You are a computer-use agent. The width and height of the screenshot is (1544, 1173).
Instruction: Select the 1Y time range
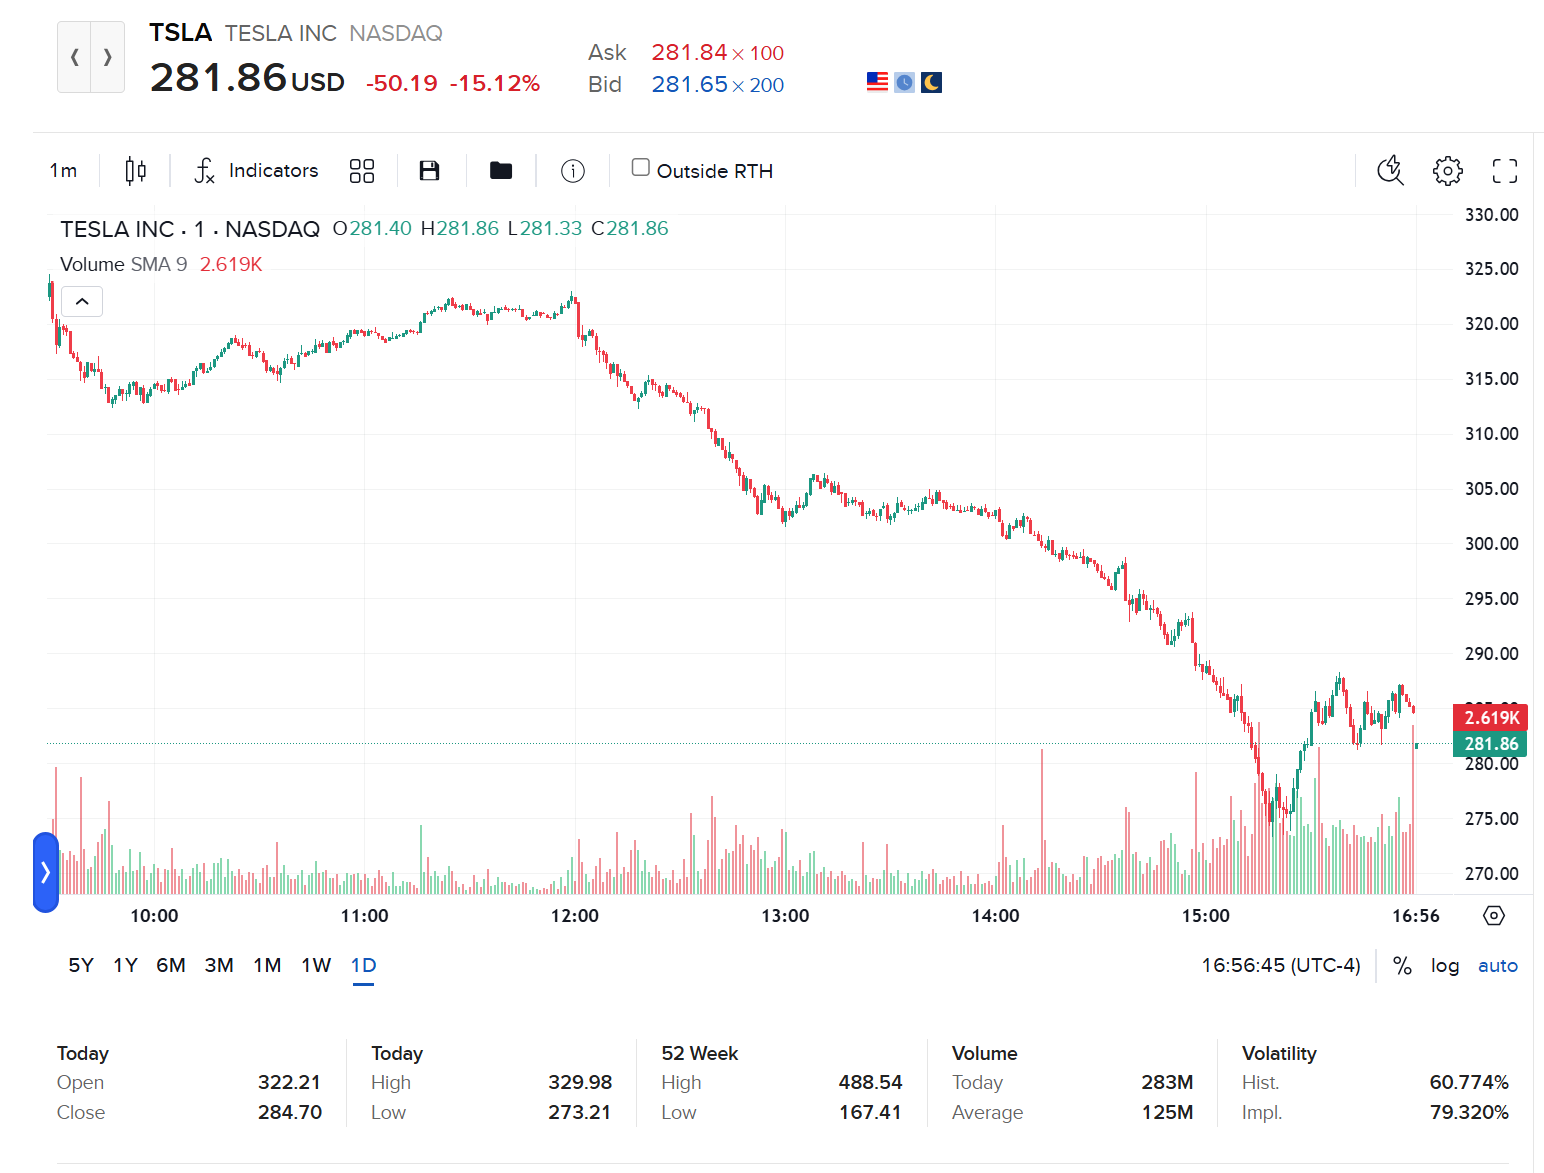[125, 965]
